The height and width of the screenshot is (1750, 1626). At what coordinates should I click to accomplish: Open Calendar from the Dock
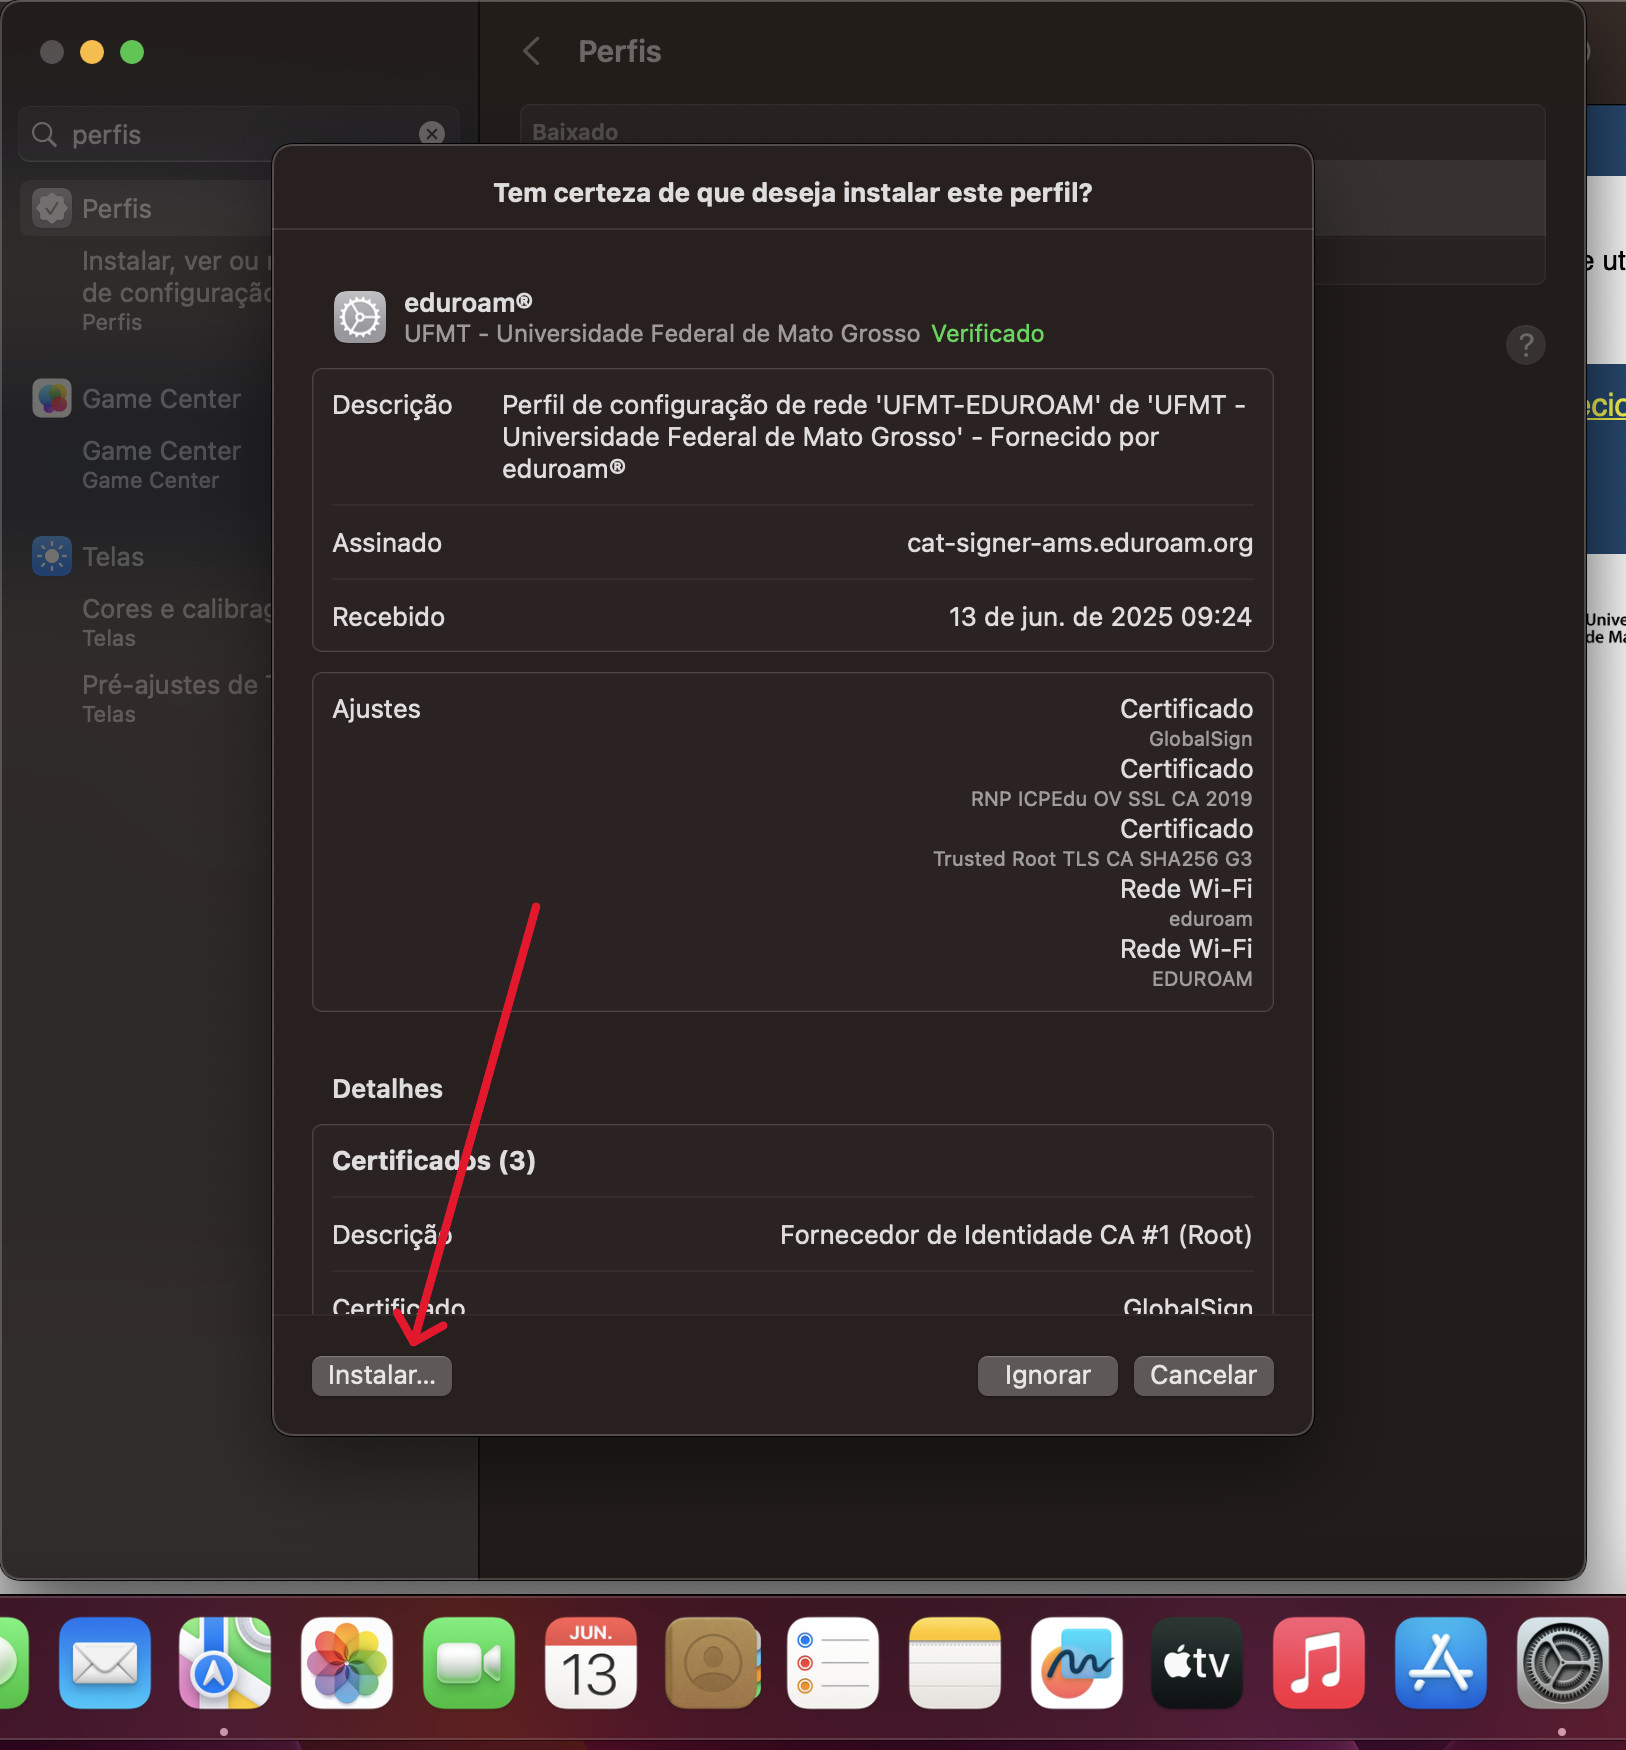pyautogui.click(x=591, y=1663)
